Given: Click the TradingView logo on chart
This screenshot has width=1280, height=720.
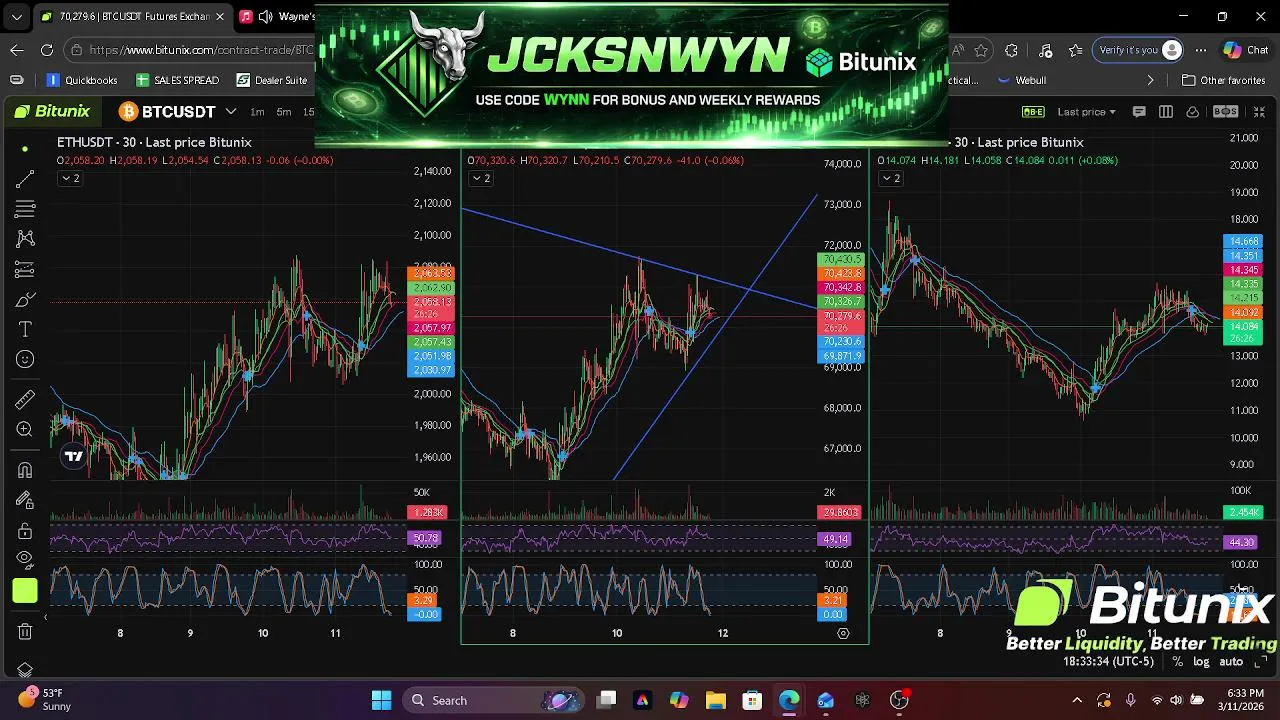Looking at the screenshot, I should (74, 457).
